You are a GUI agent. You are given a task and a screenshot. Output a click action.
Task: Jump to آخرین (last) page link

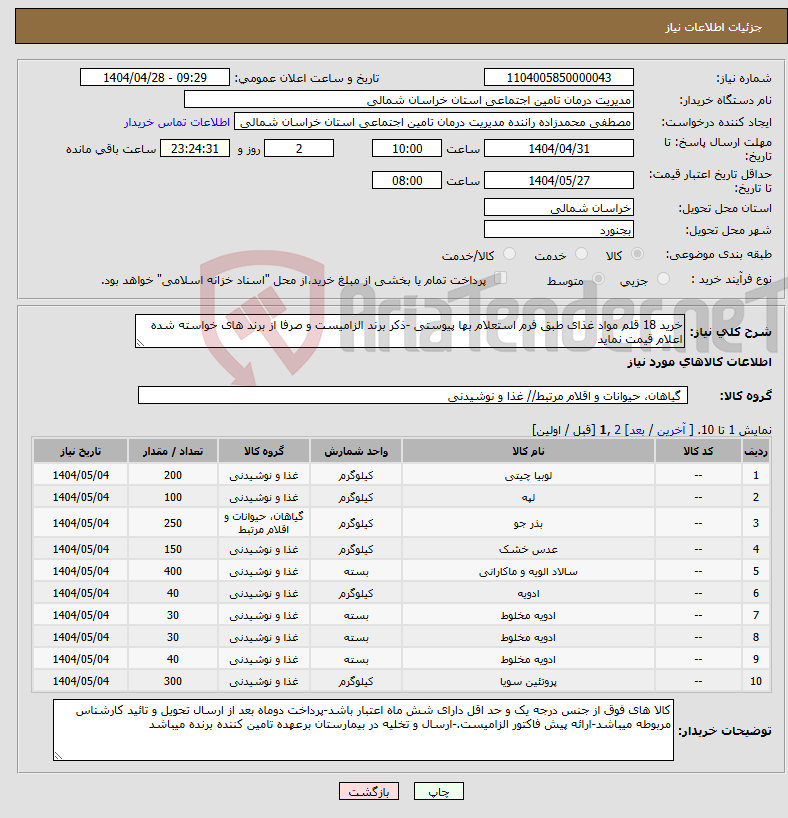coord(671,430)
